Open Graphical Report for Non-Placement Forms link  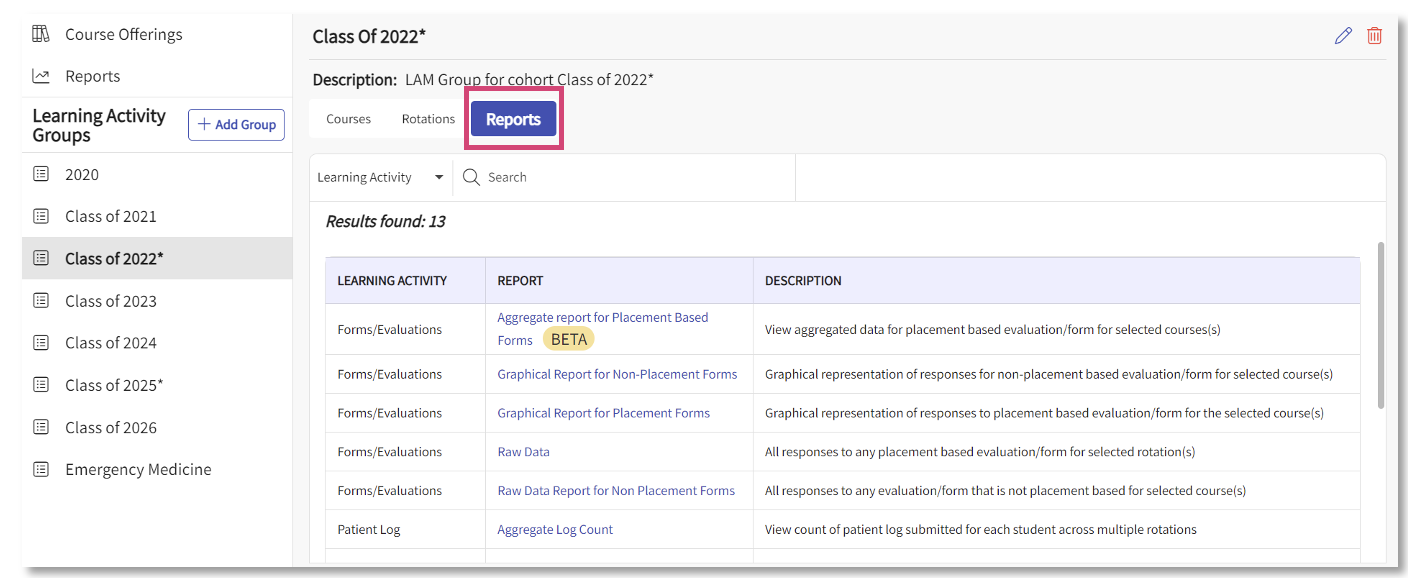(617, 374)
